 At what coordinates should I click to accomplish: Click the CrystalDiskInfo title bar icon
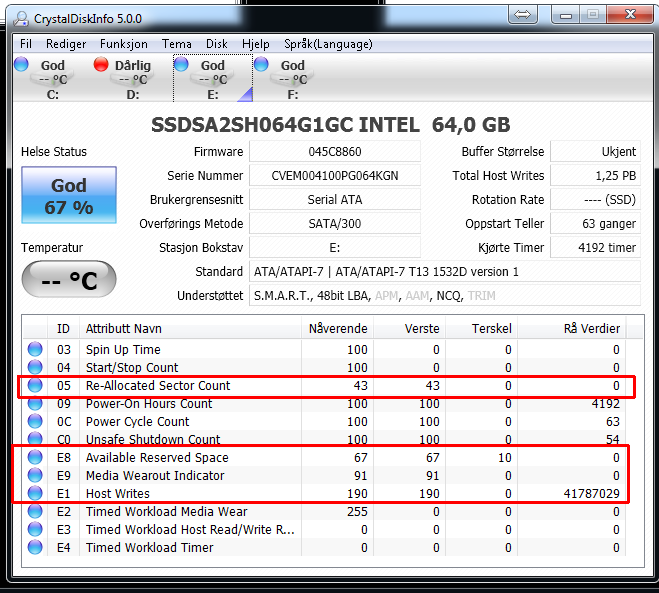click(x=21, y=18)
